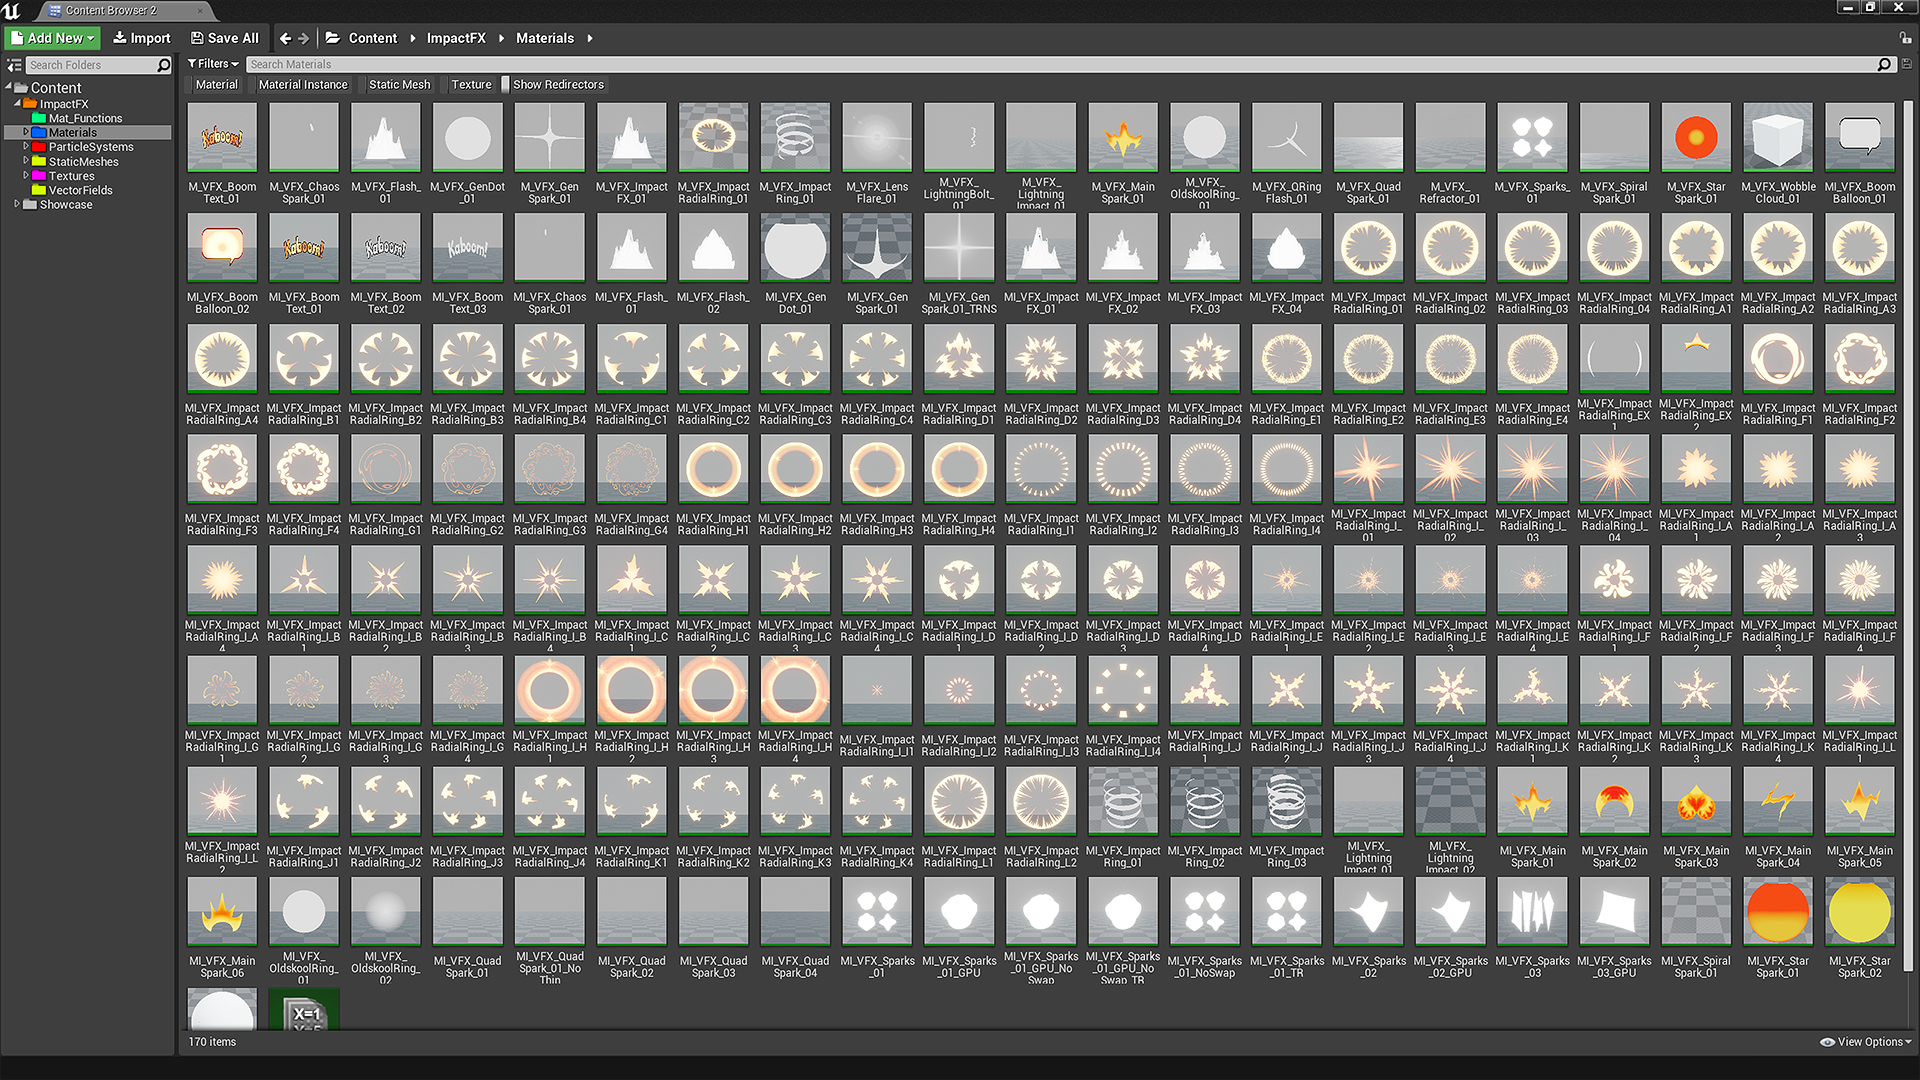Go back with the left arrow icon

pos(285,38)
